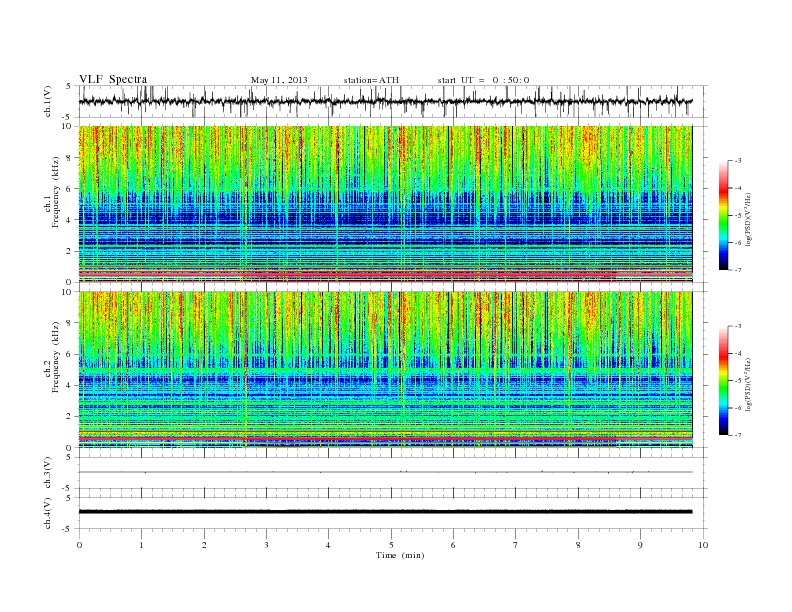Click the "-7" label on the ch.2 colorbar

tap(738, 435)
